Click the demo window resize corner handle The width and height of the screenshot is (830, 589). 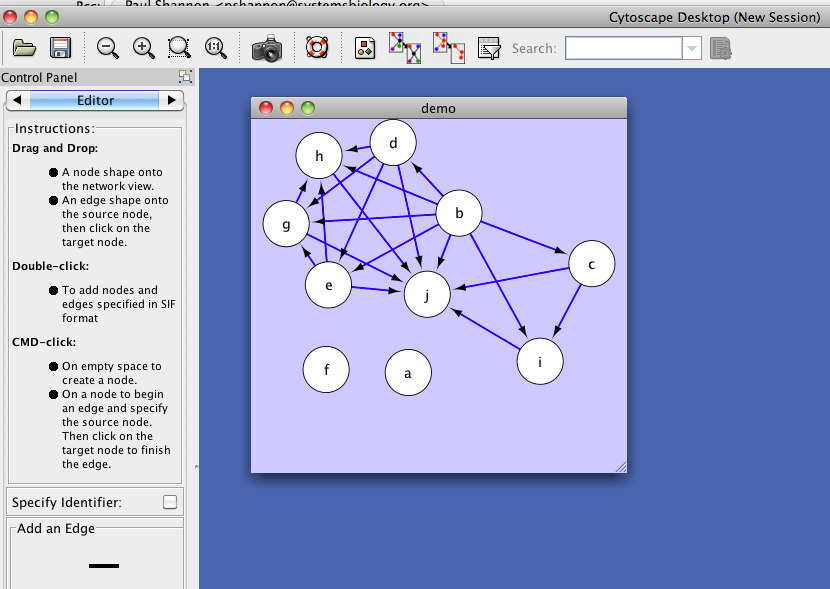620,466
